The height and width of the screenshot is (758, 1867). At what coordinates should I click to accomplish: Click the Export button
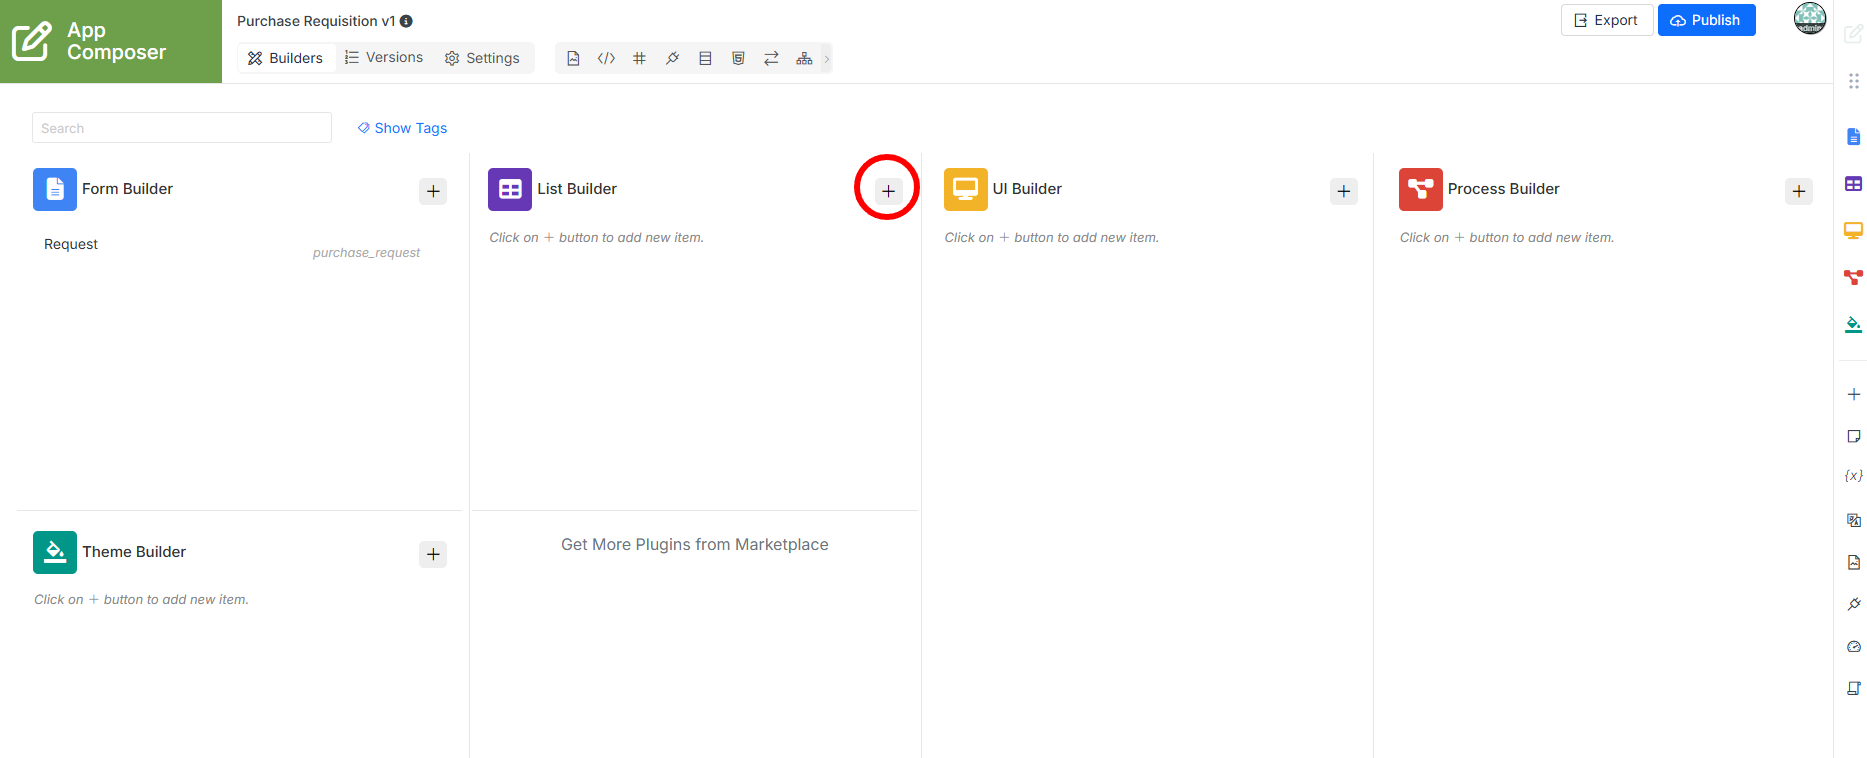pyautogui.click(x=1606, y=20)
